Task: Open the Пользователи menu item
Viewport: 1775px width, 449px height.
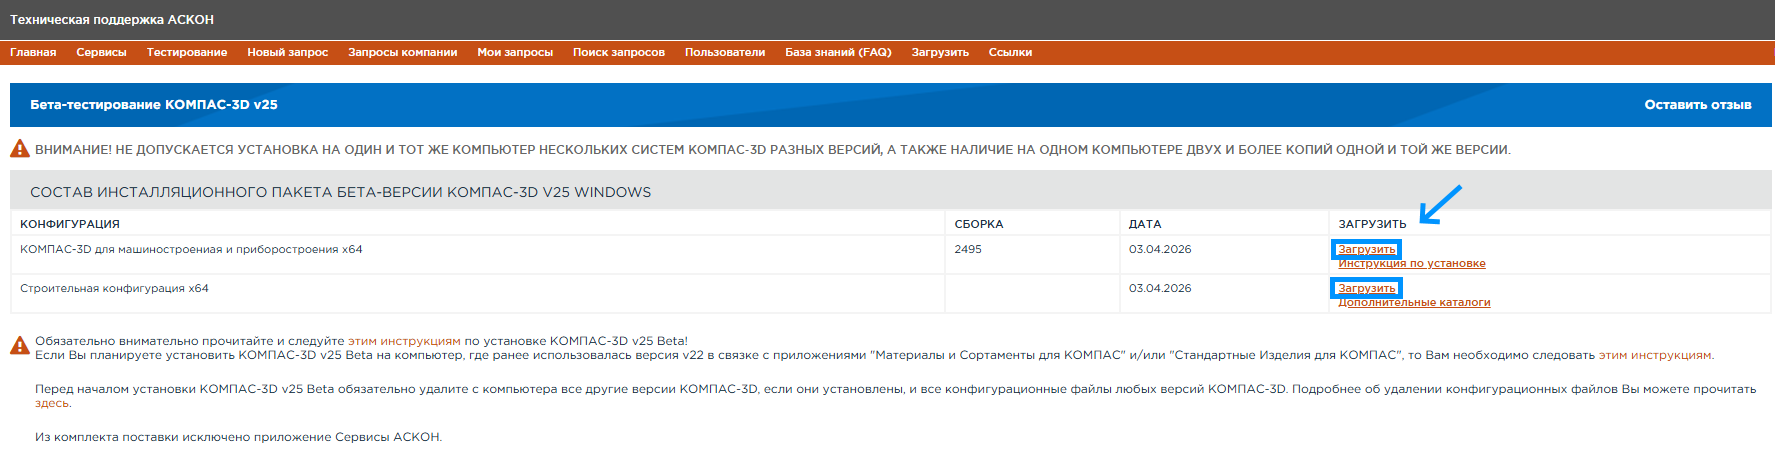Action: (724, 52)
